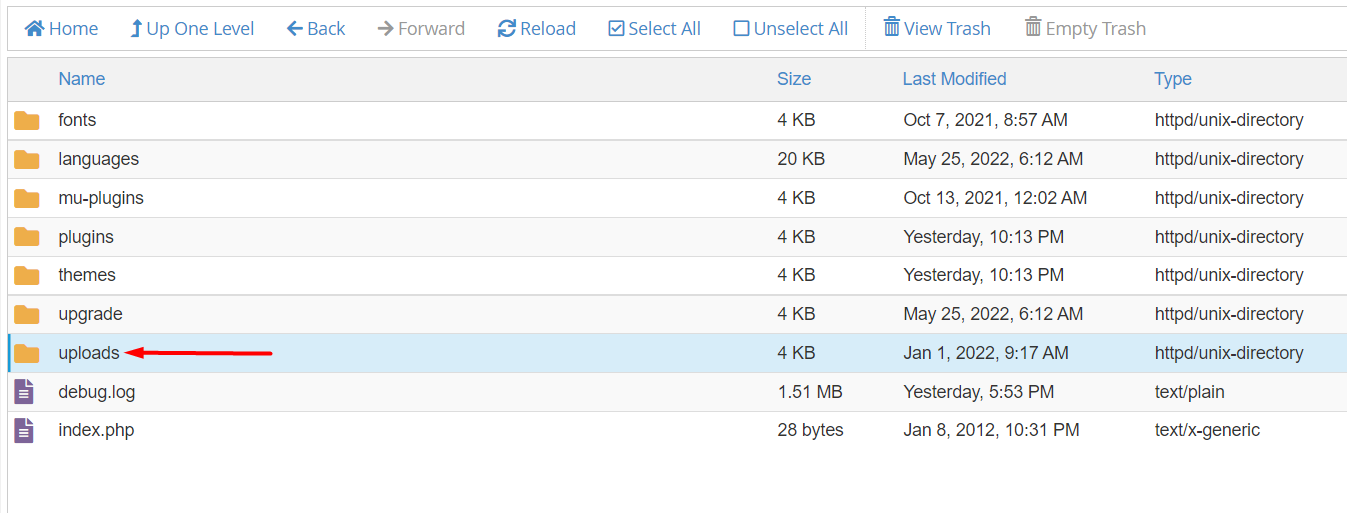
Task: Select the uploads folder row name
Action: (89, 353)
